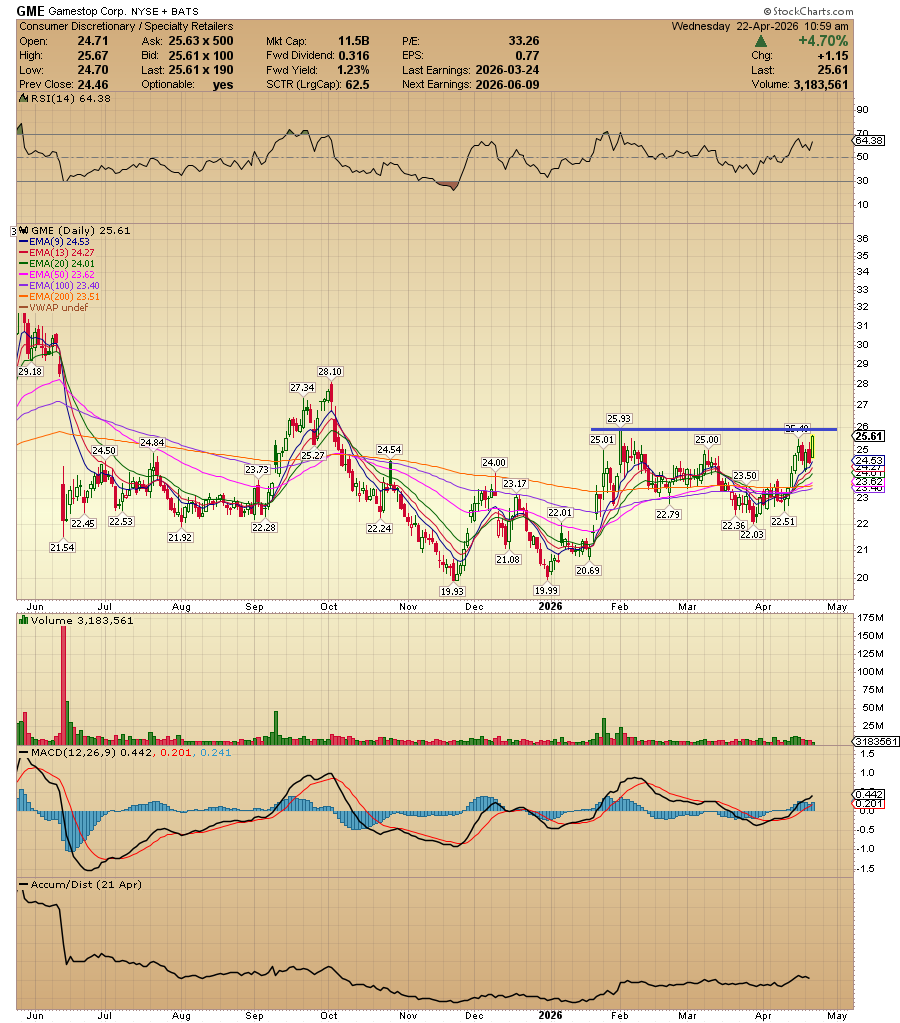Click Consumer Discretionary / Specialty Retailers sector text
The image size is (900, 1023).
tap(126, 26)
